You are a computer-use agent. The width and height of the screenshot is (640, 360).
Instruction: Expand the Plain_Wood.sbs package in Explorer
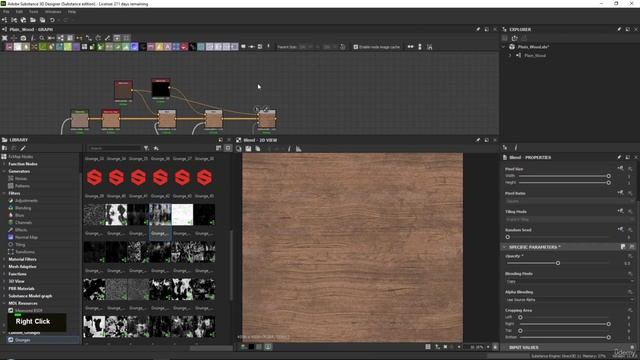click(x=503, y=47)
